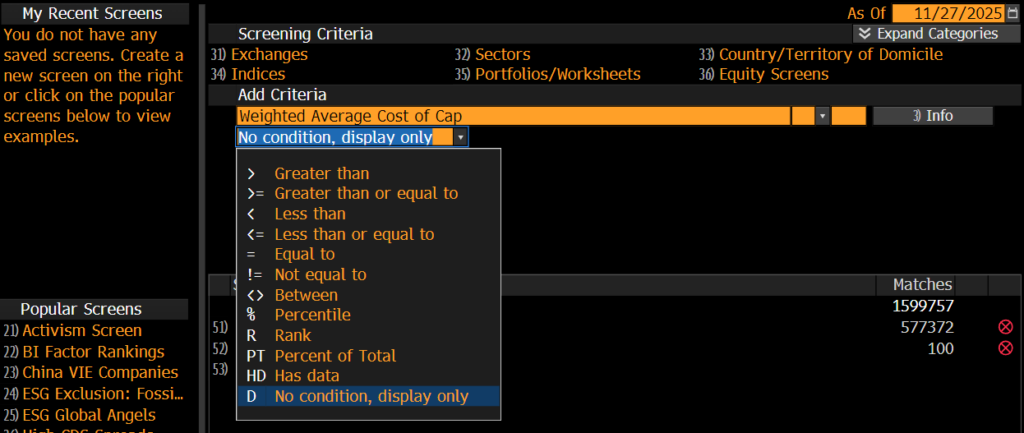This screenshot has height=433, width=1024.
Task: Open the condition dropdown arrow
Action: tap(460, 137)
